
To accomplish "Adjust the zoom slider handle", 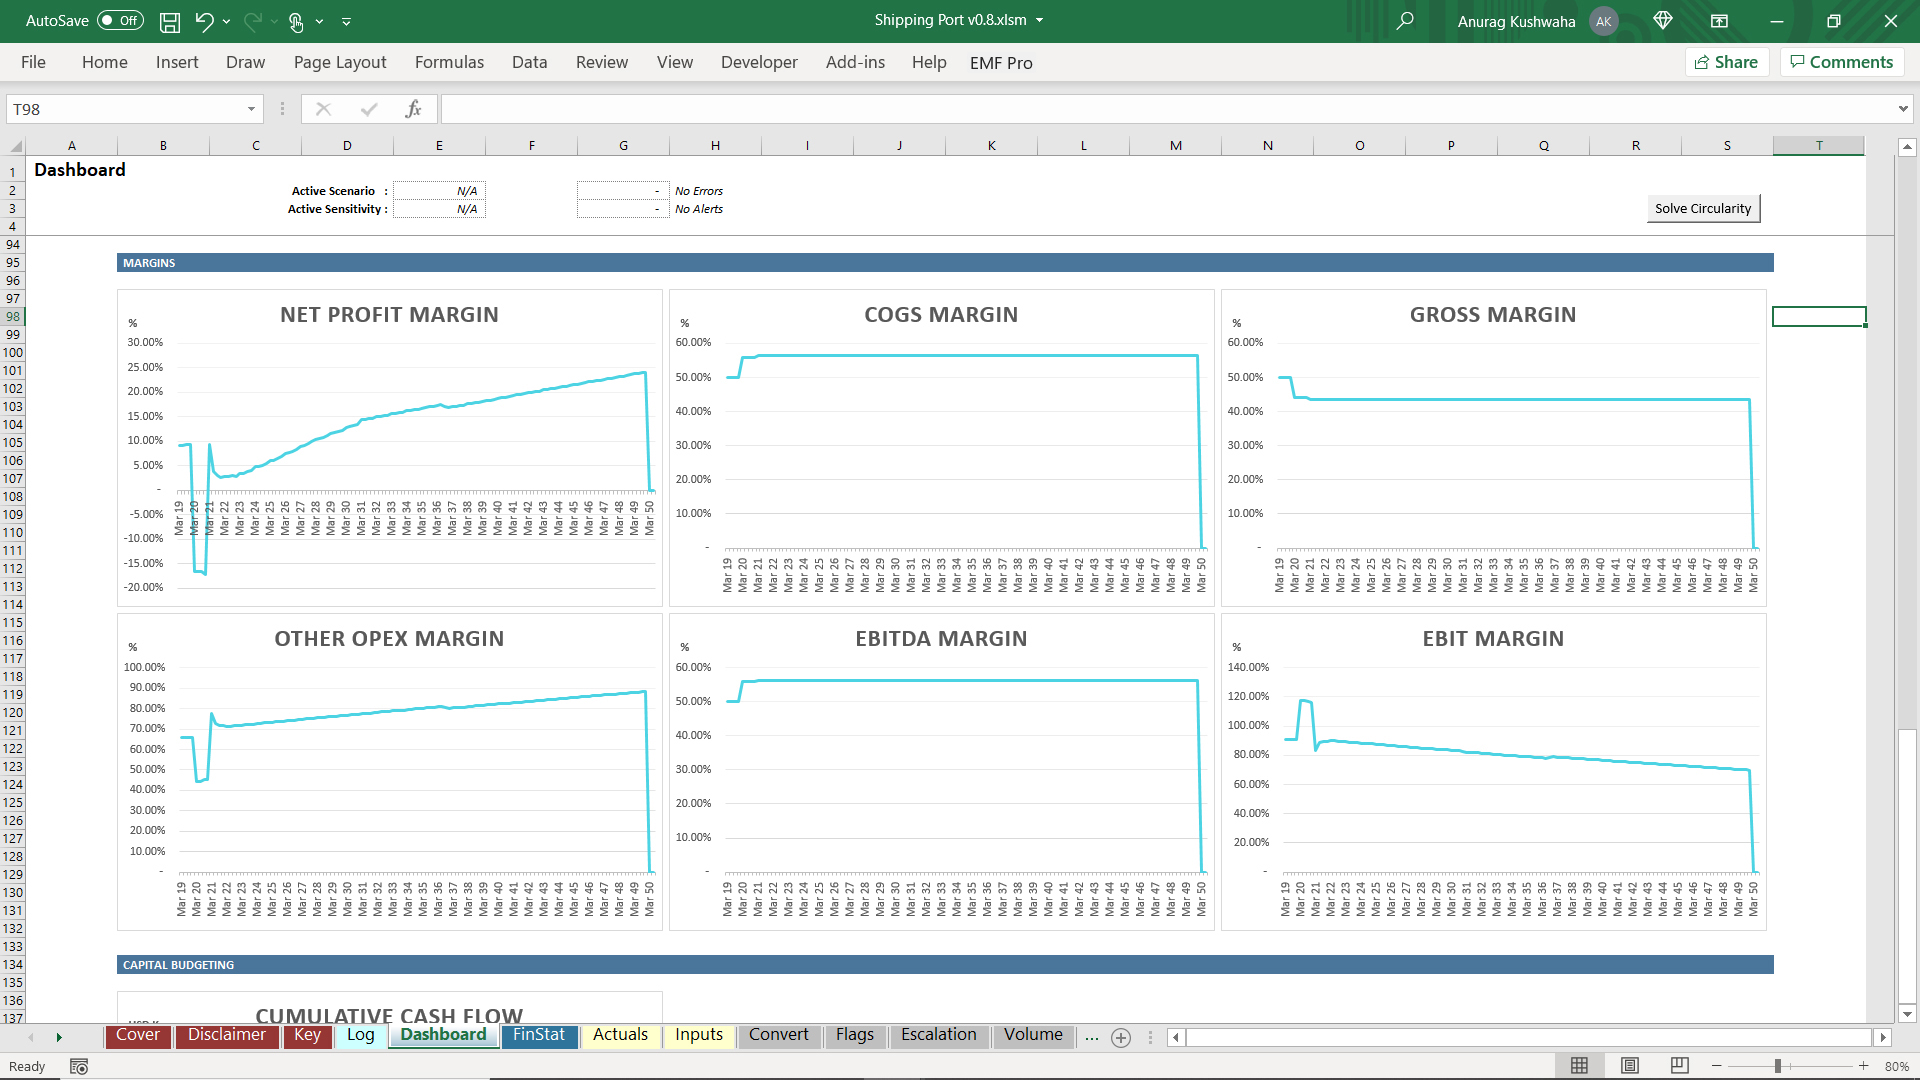I will [x=1778, y=1066].
